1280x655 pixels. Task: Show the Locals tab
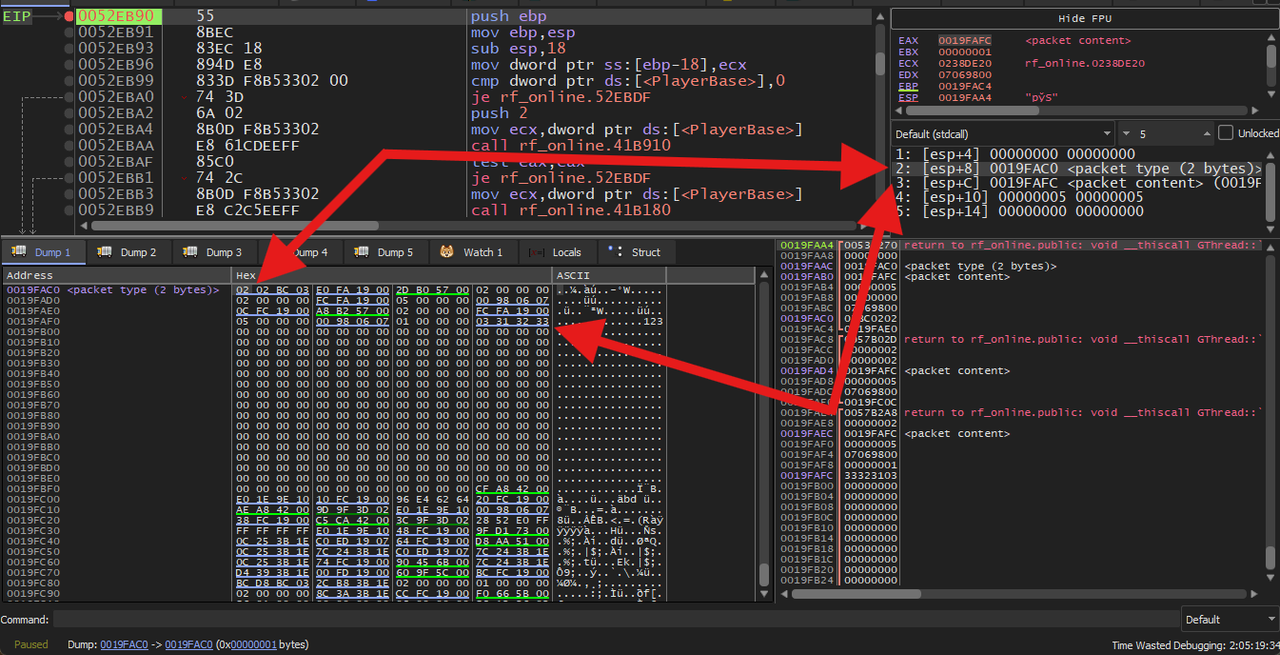pos(556,252)
